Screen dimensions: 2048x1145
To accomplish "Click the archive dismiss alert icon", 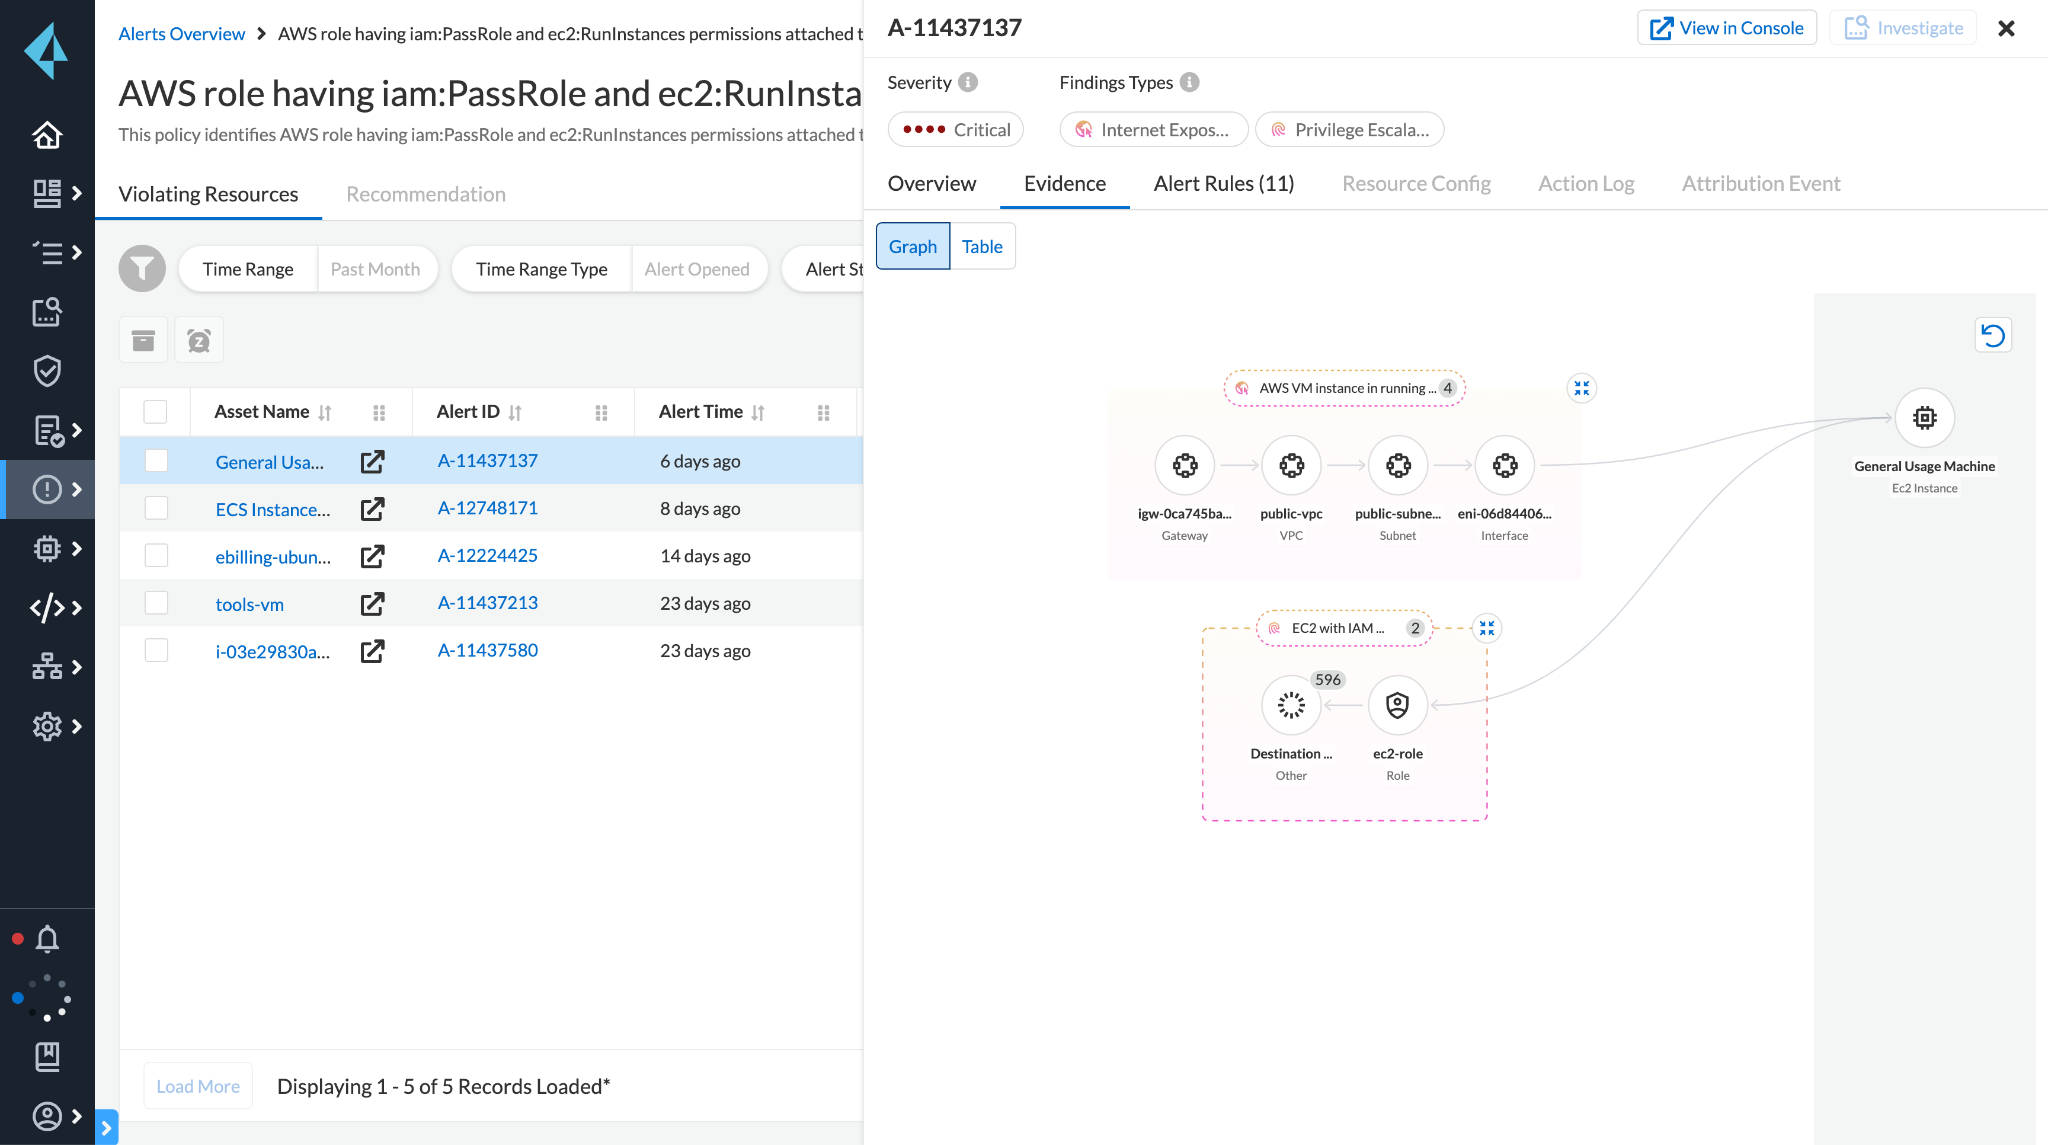I will pos(143,341).
